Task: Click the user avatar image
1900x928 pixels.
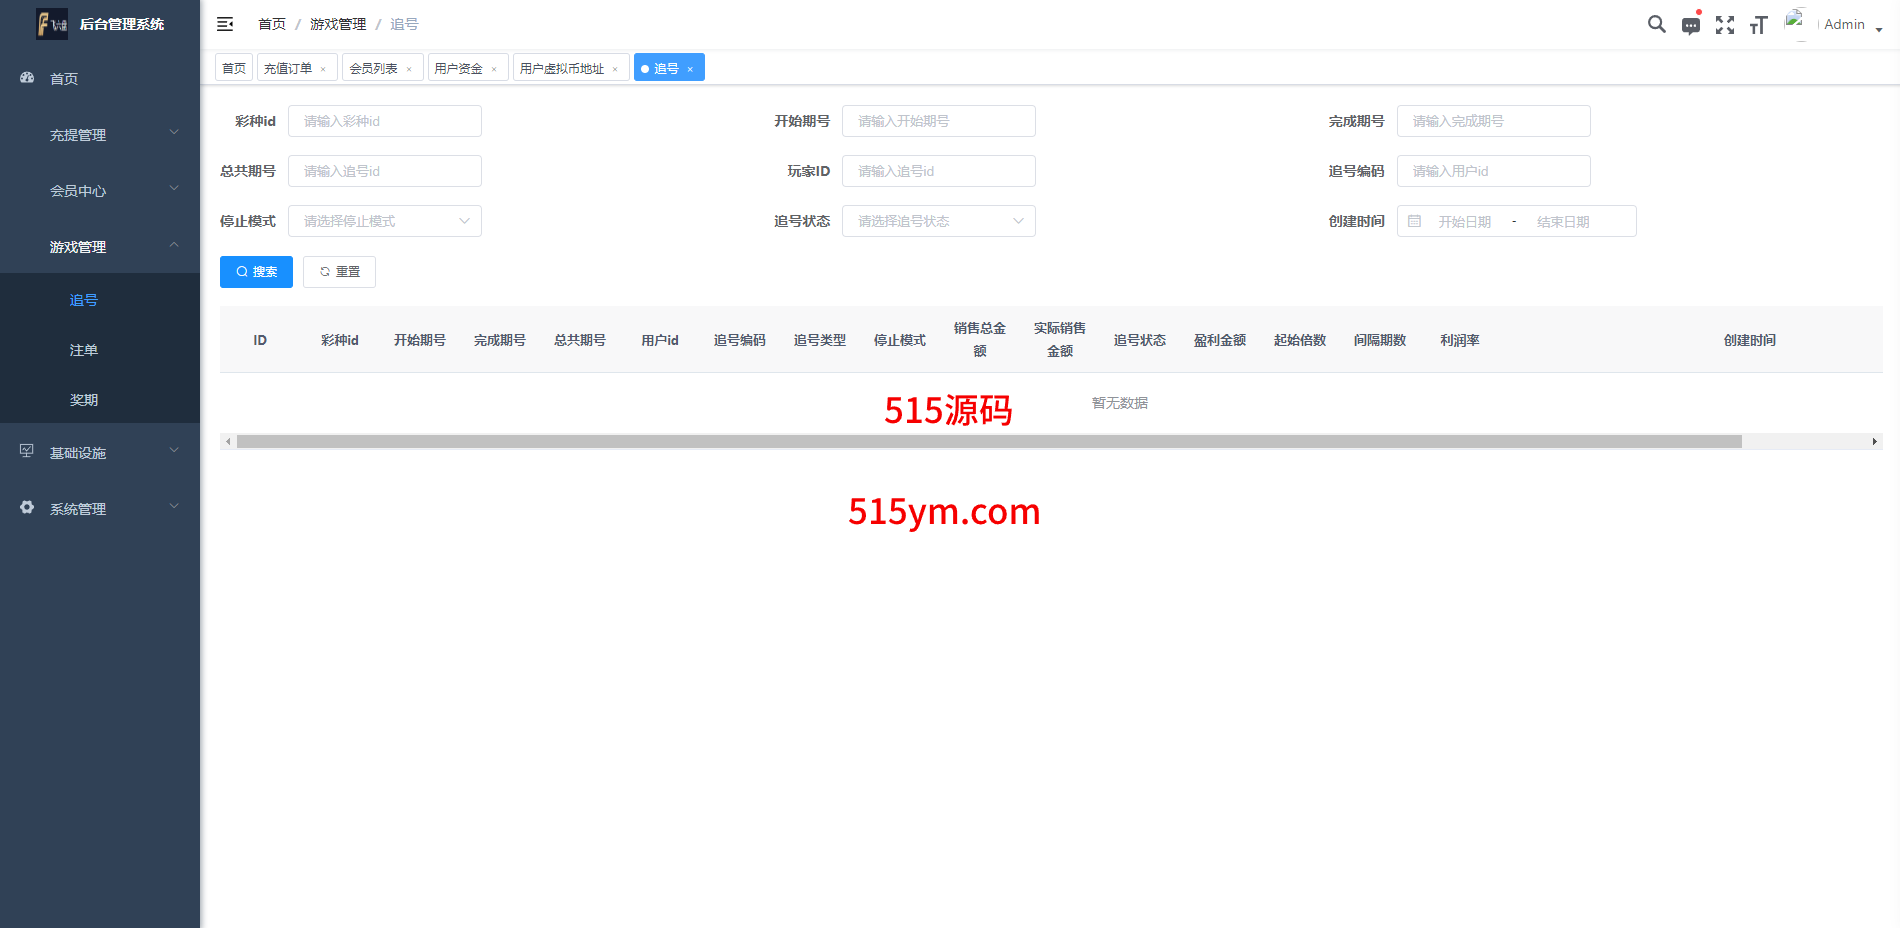Action: coord(1796,24)
